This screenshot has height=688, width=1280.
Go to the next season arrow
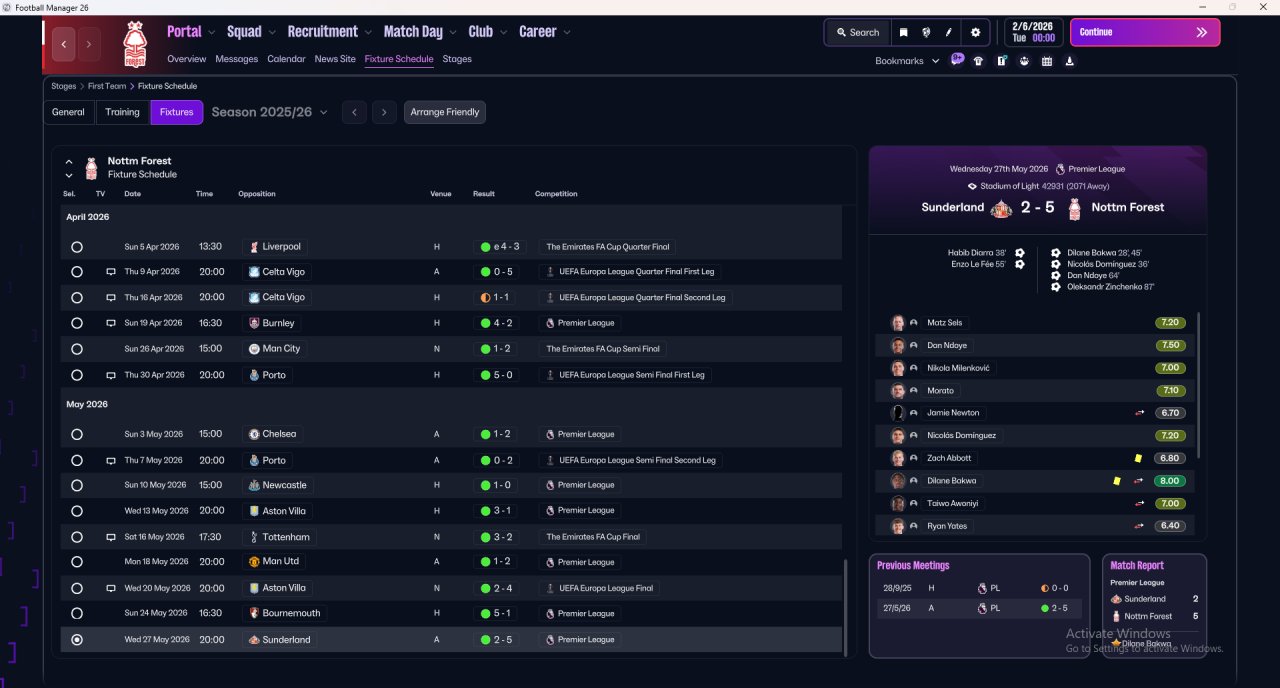[384, 112]
